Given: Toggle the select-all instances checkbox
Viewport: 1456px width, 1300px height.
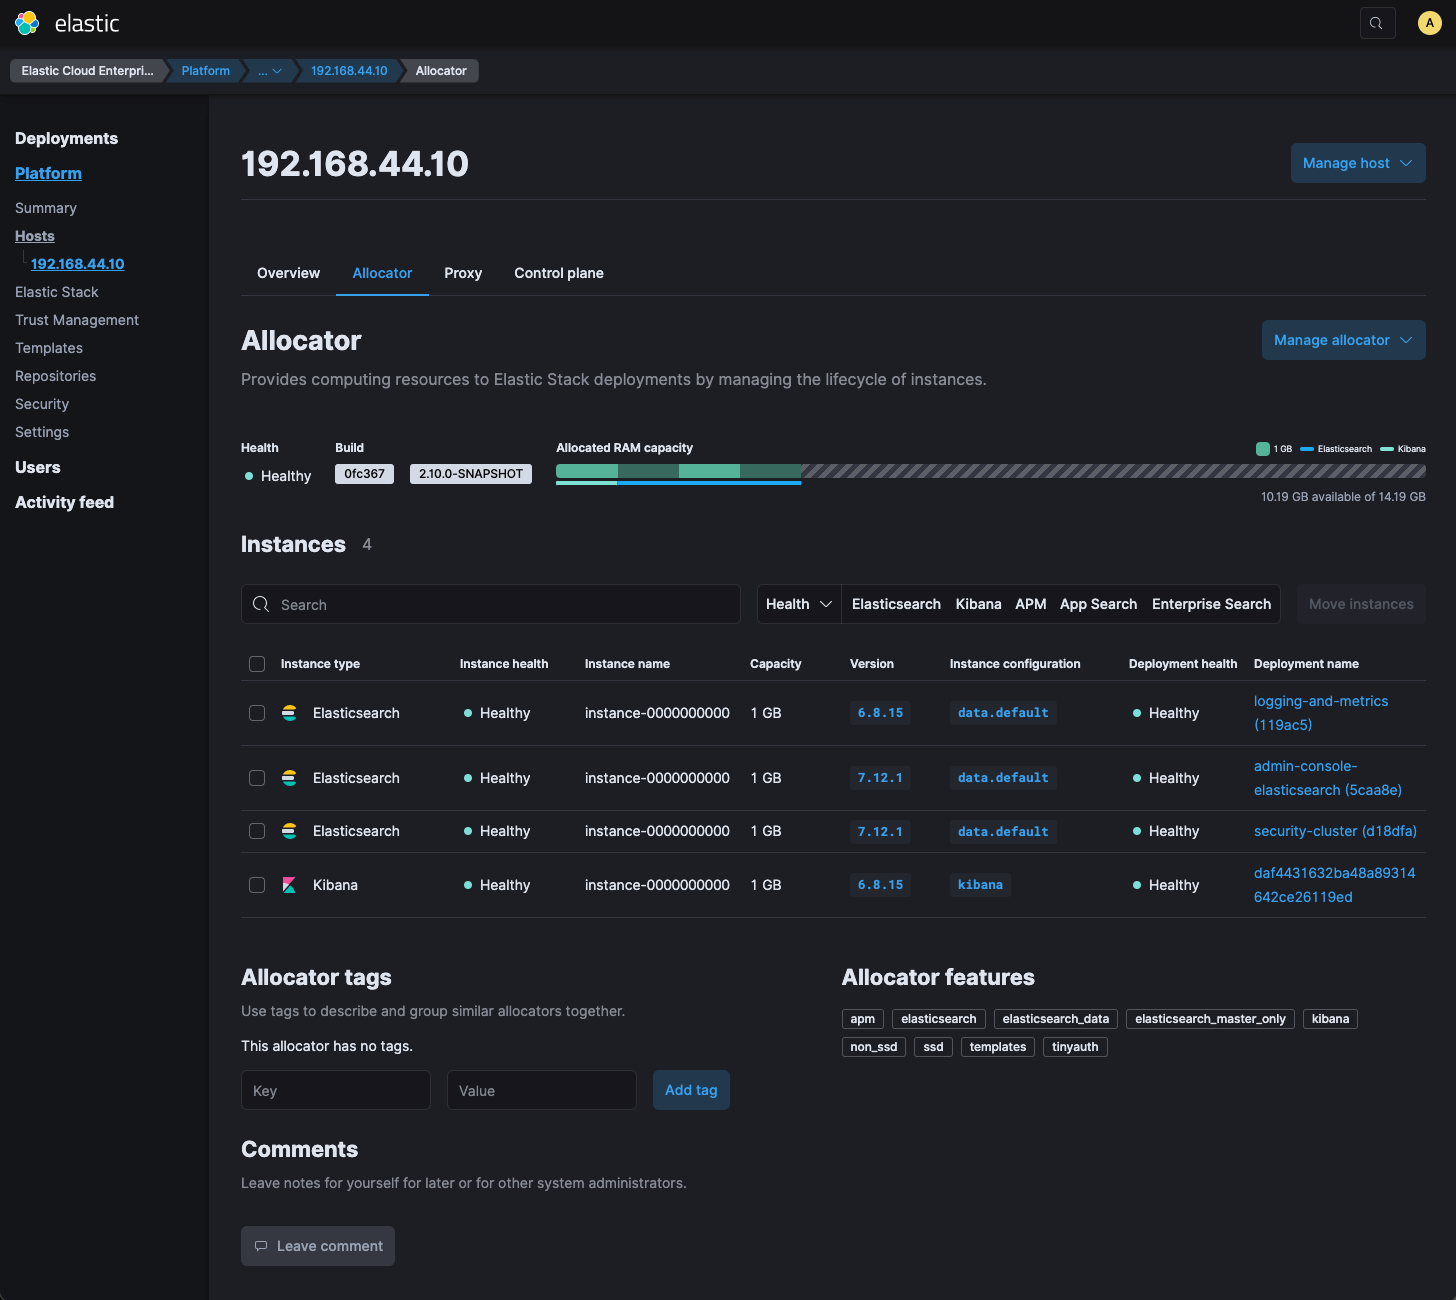Looking at the screenshot, I should [257, 664].
